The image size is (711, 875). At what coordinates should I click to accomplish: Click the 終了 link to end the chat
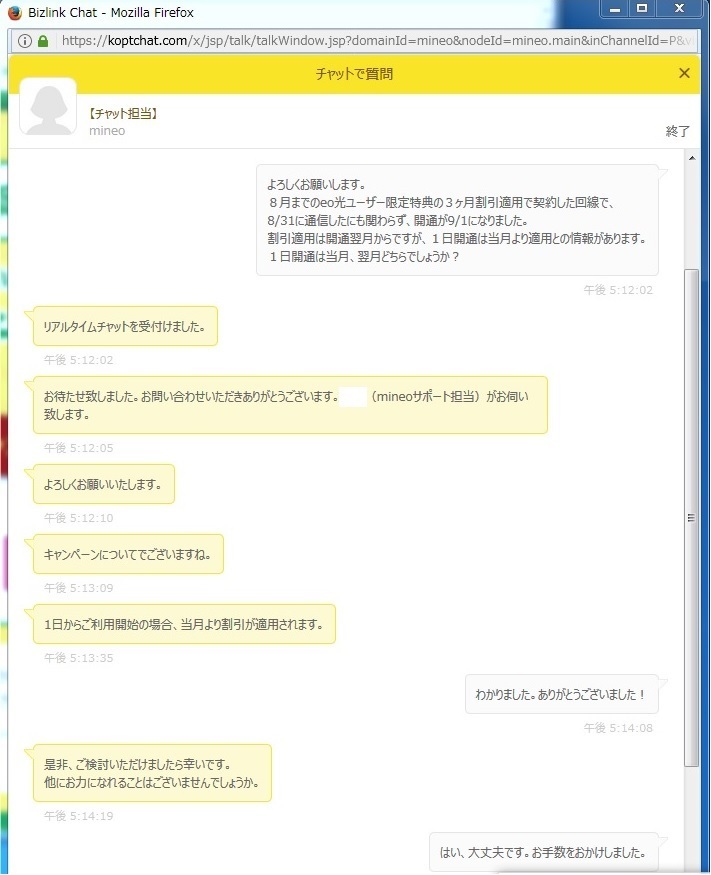(678, 131)
